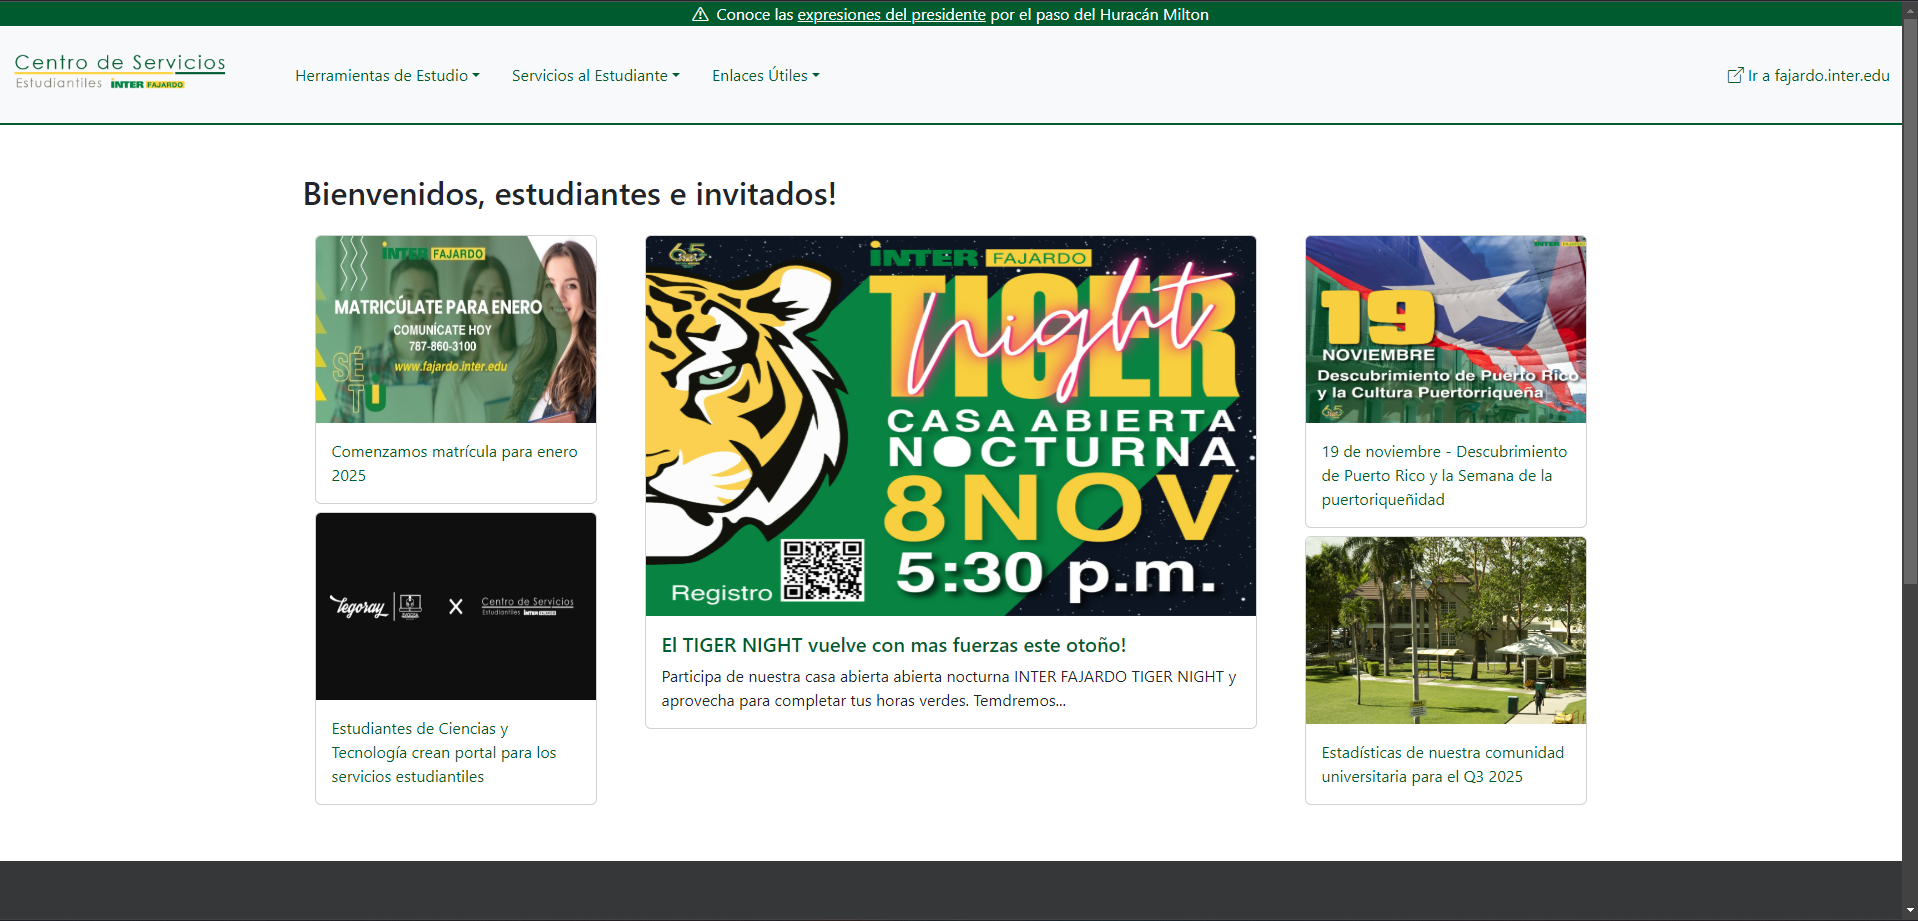Click the QR code on Tiger Night poster

822,570
